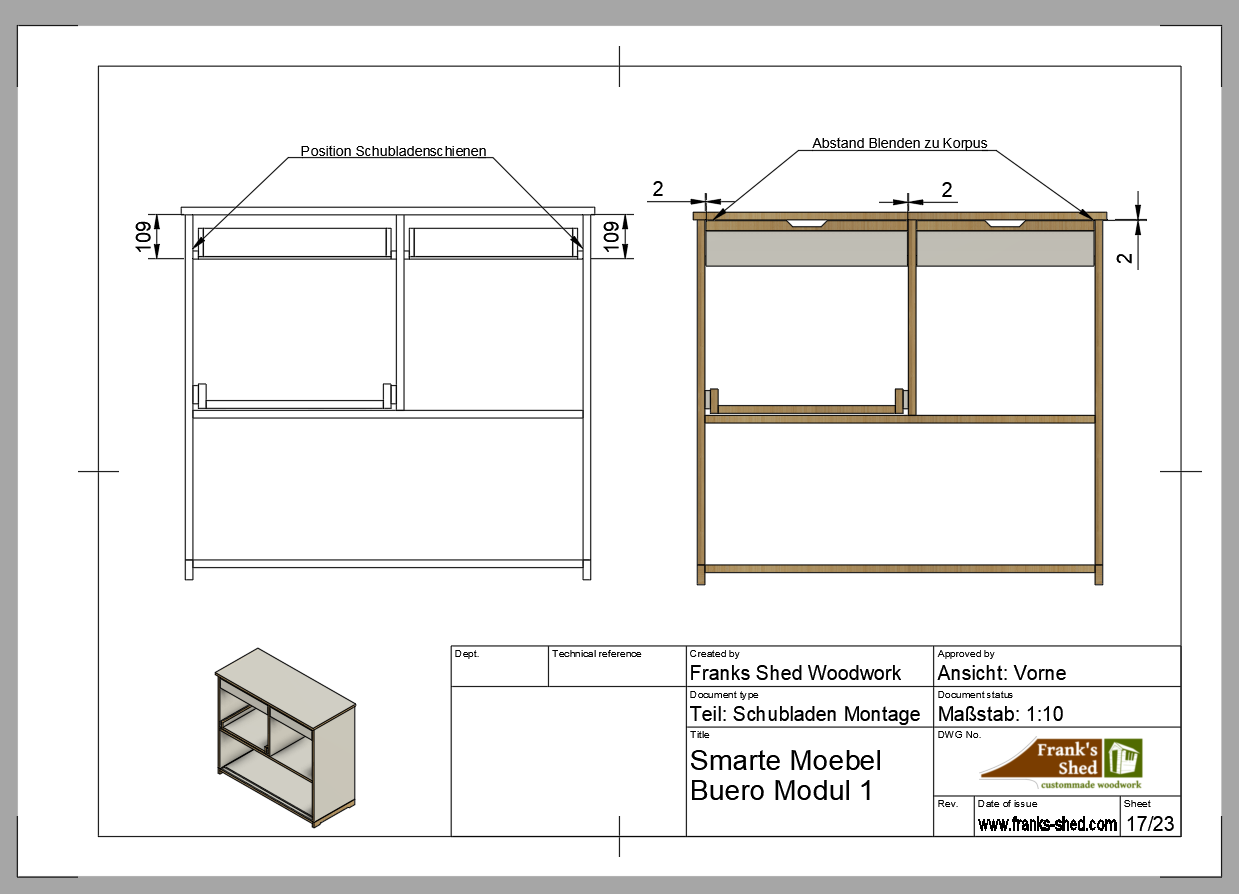
Task: Select the vertical 2 dimension at far right
Action: 1125,258
